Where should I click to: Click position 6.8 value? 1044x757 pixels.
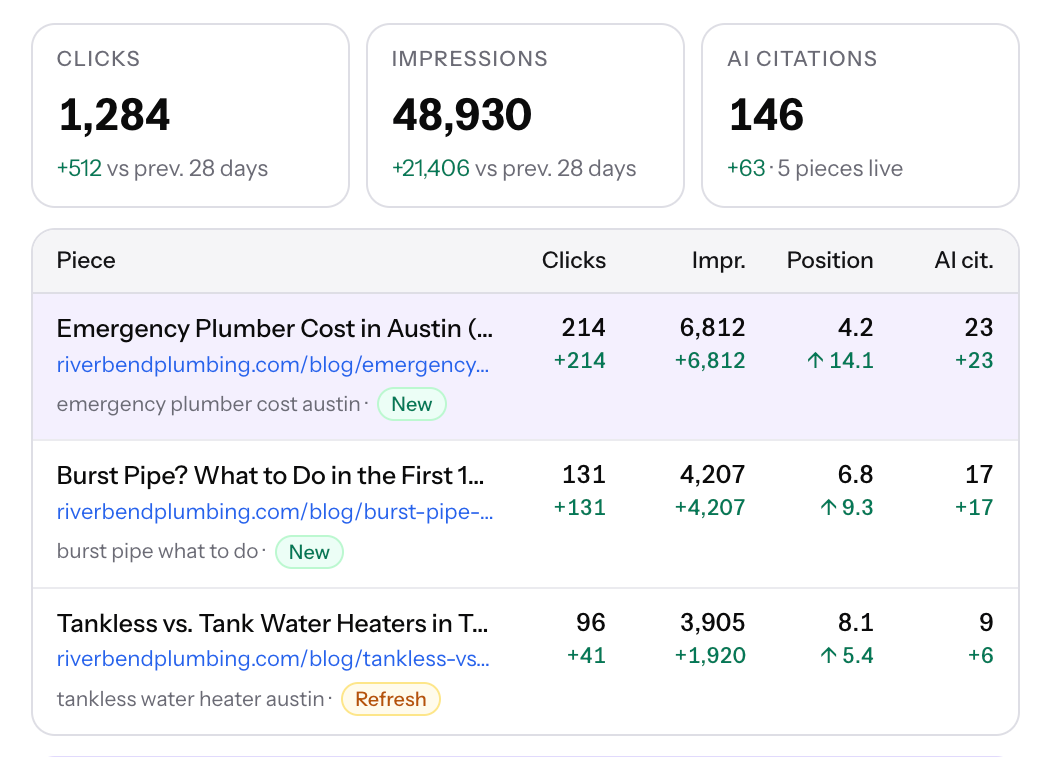pos(855,475)
